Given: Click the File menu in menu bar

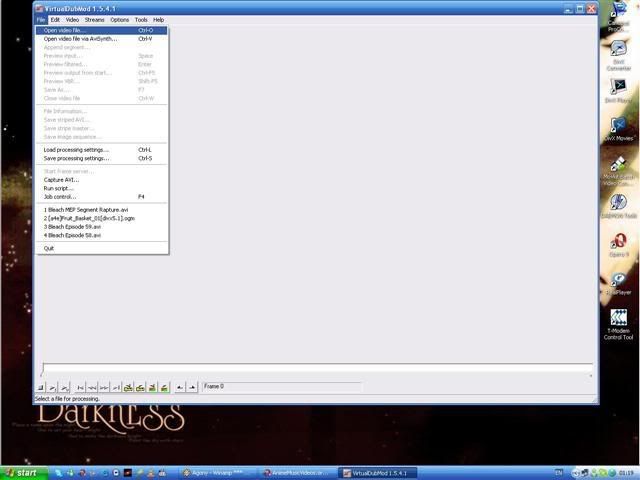Looking at the screenshot, I should click(x=41, y=20).
